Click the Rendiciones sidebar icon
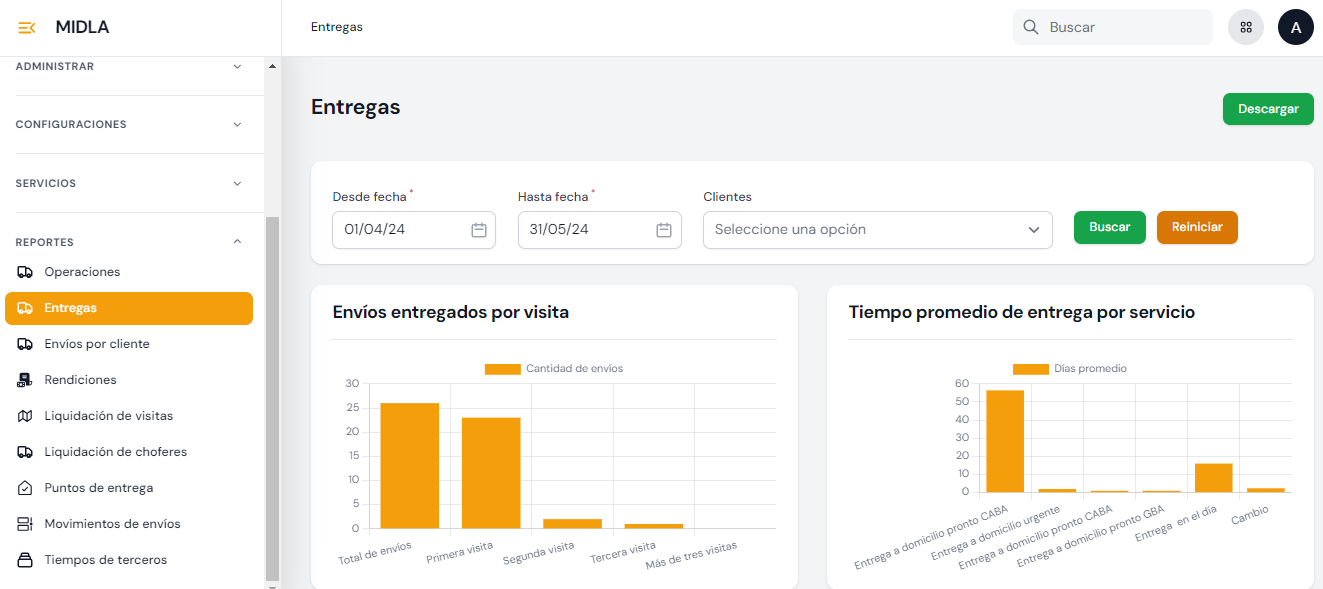 (x=25, y=380)
